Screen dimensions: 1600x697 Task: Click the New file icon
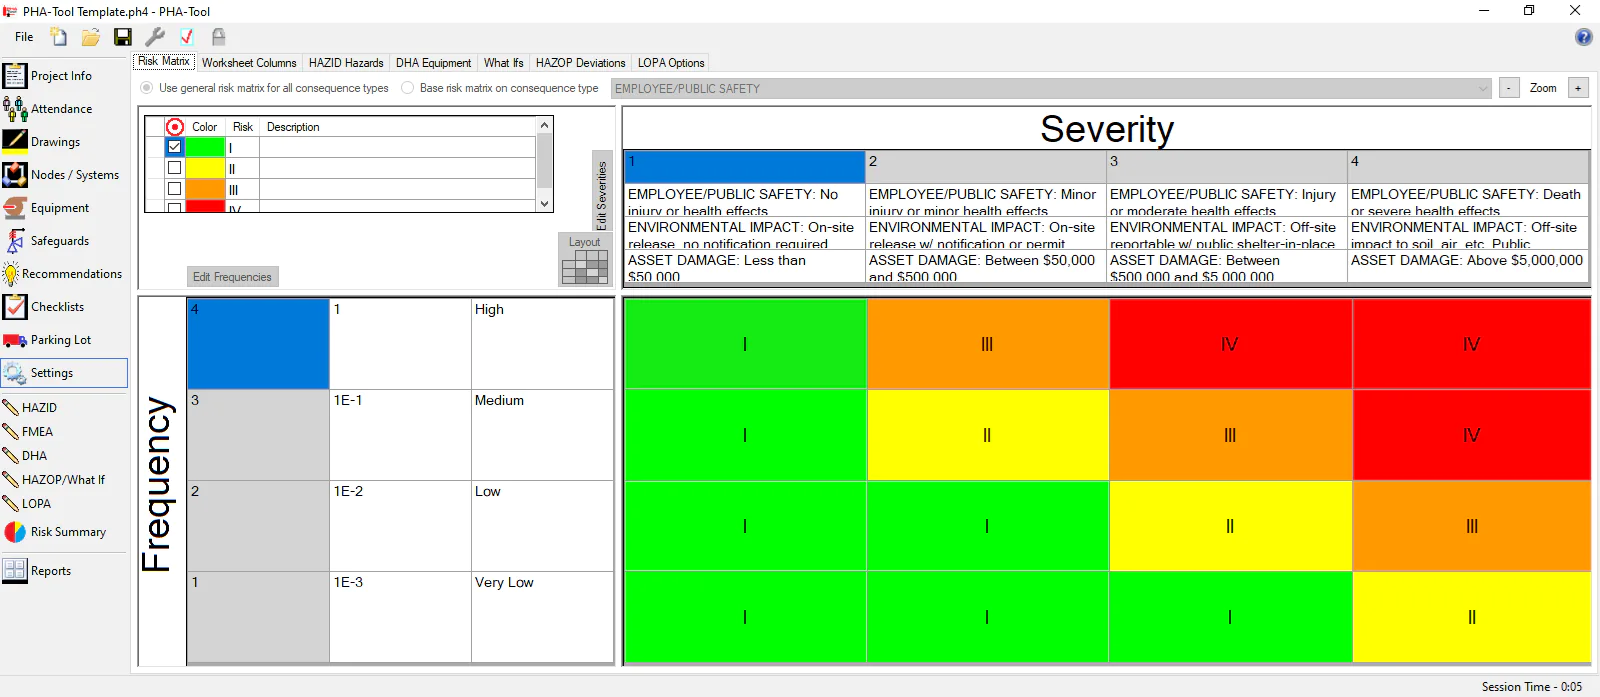(59, 37)
